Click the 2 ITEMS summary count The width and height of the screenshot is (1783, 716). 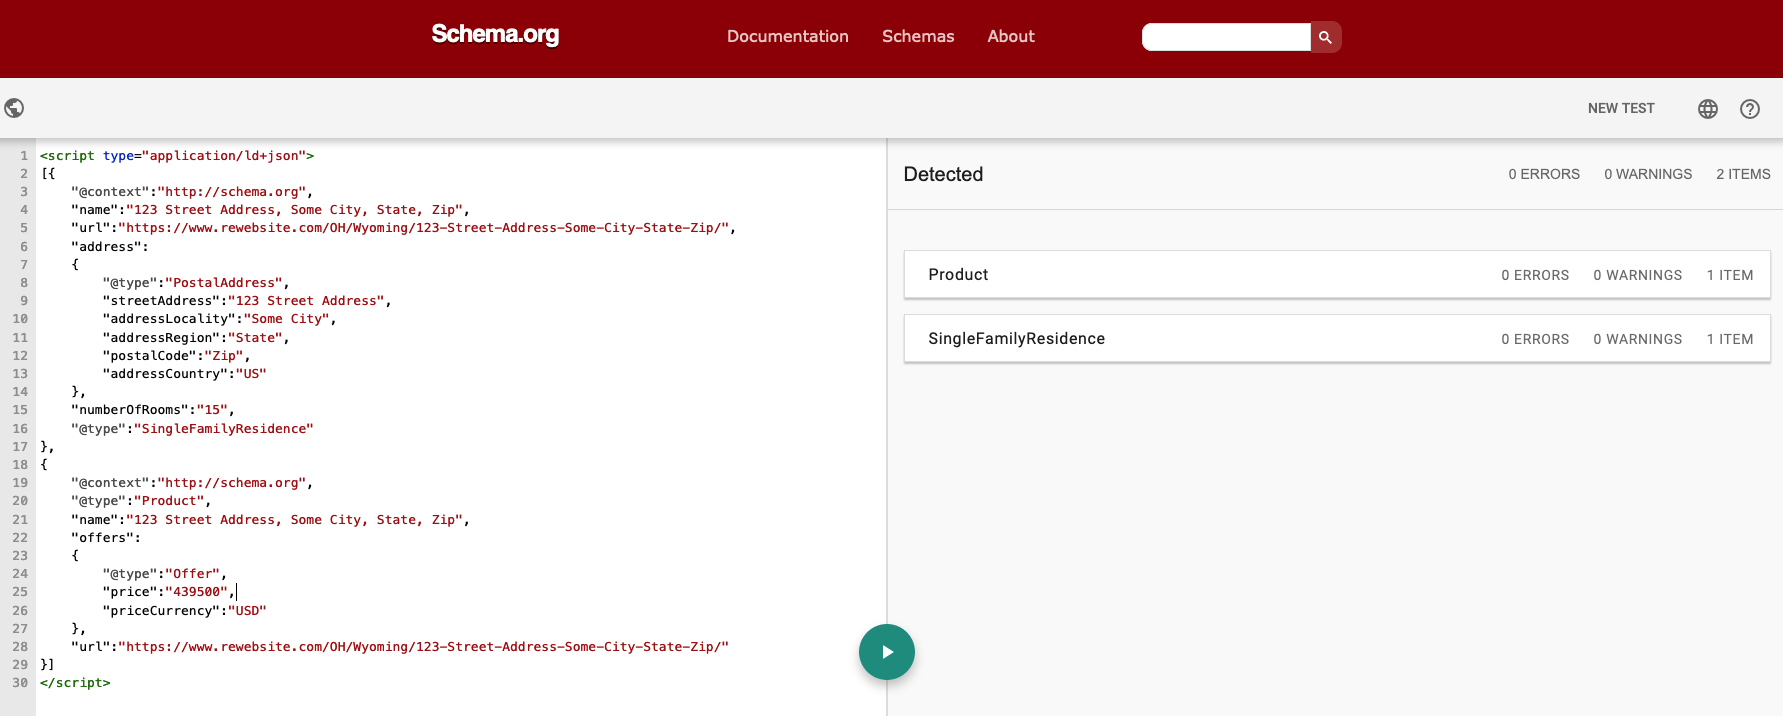1742,174
